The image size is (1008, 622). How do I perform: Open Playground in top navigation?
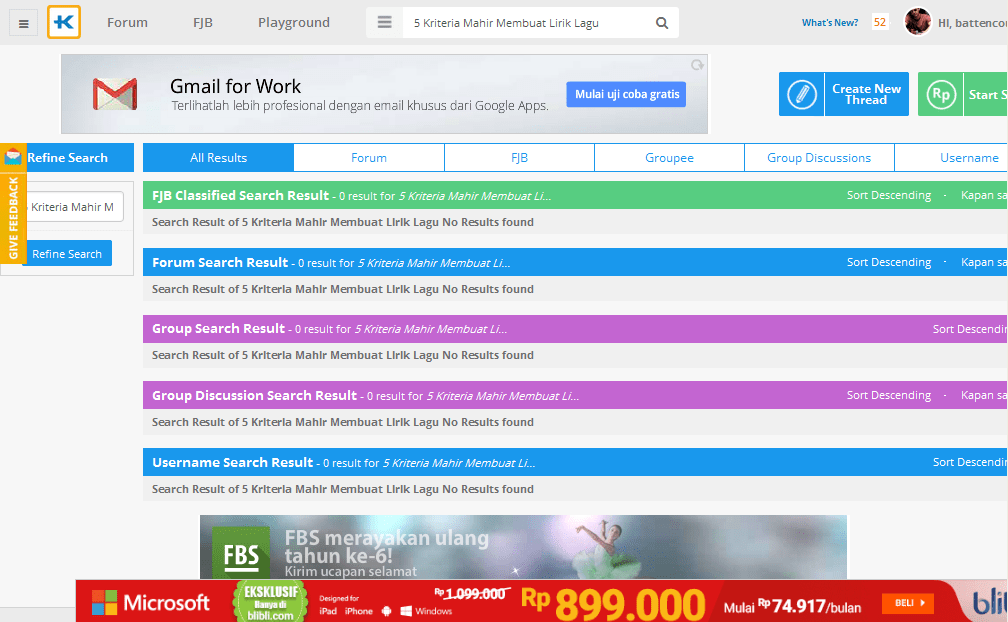pyautogui.click(x=294, y=22)
